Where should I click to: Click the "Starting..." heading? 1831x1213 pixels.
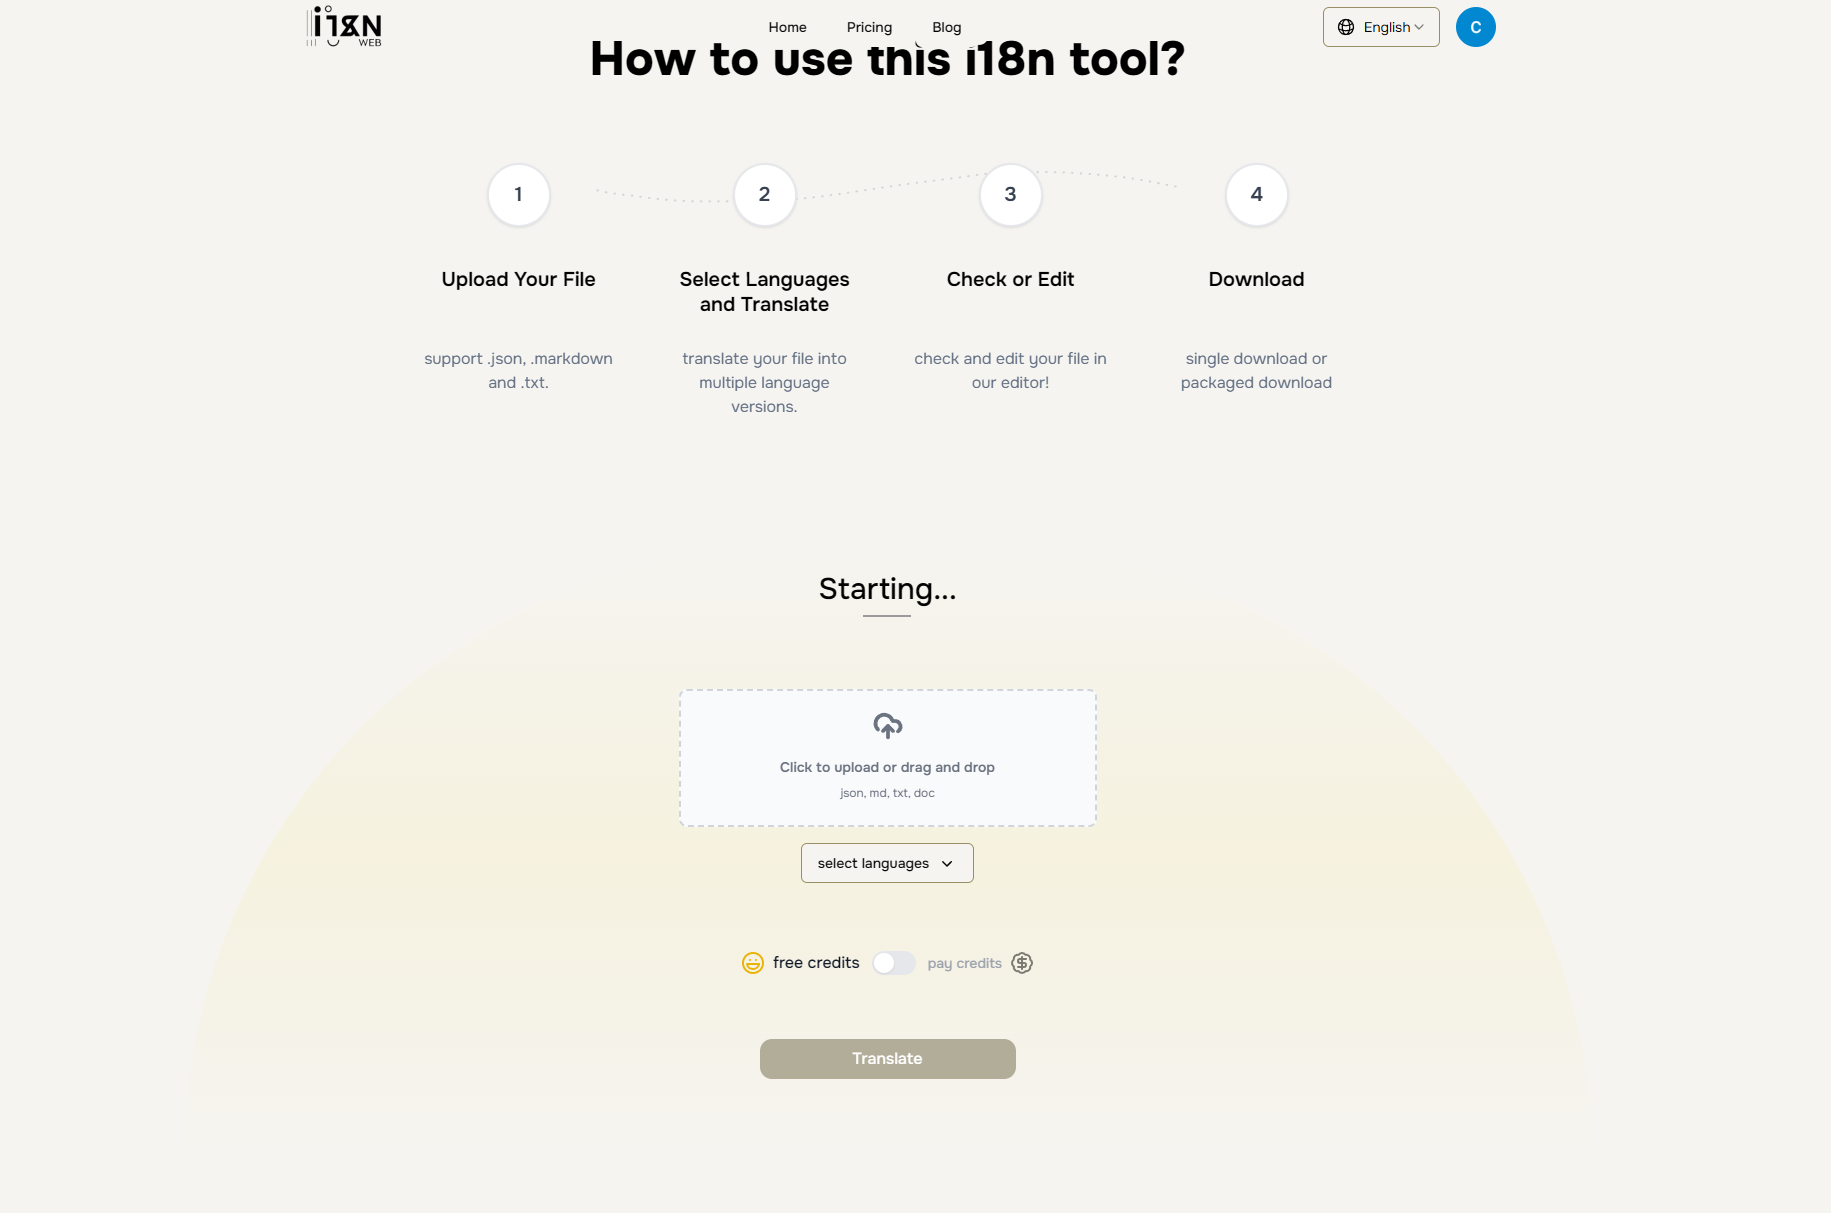887,589
